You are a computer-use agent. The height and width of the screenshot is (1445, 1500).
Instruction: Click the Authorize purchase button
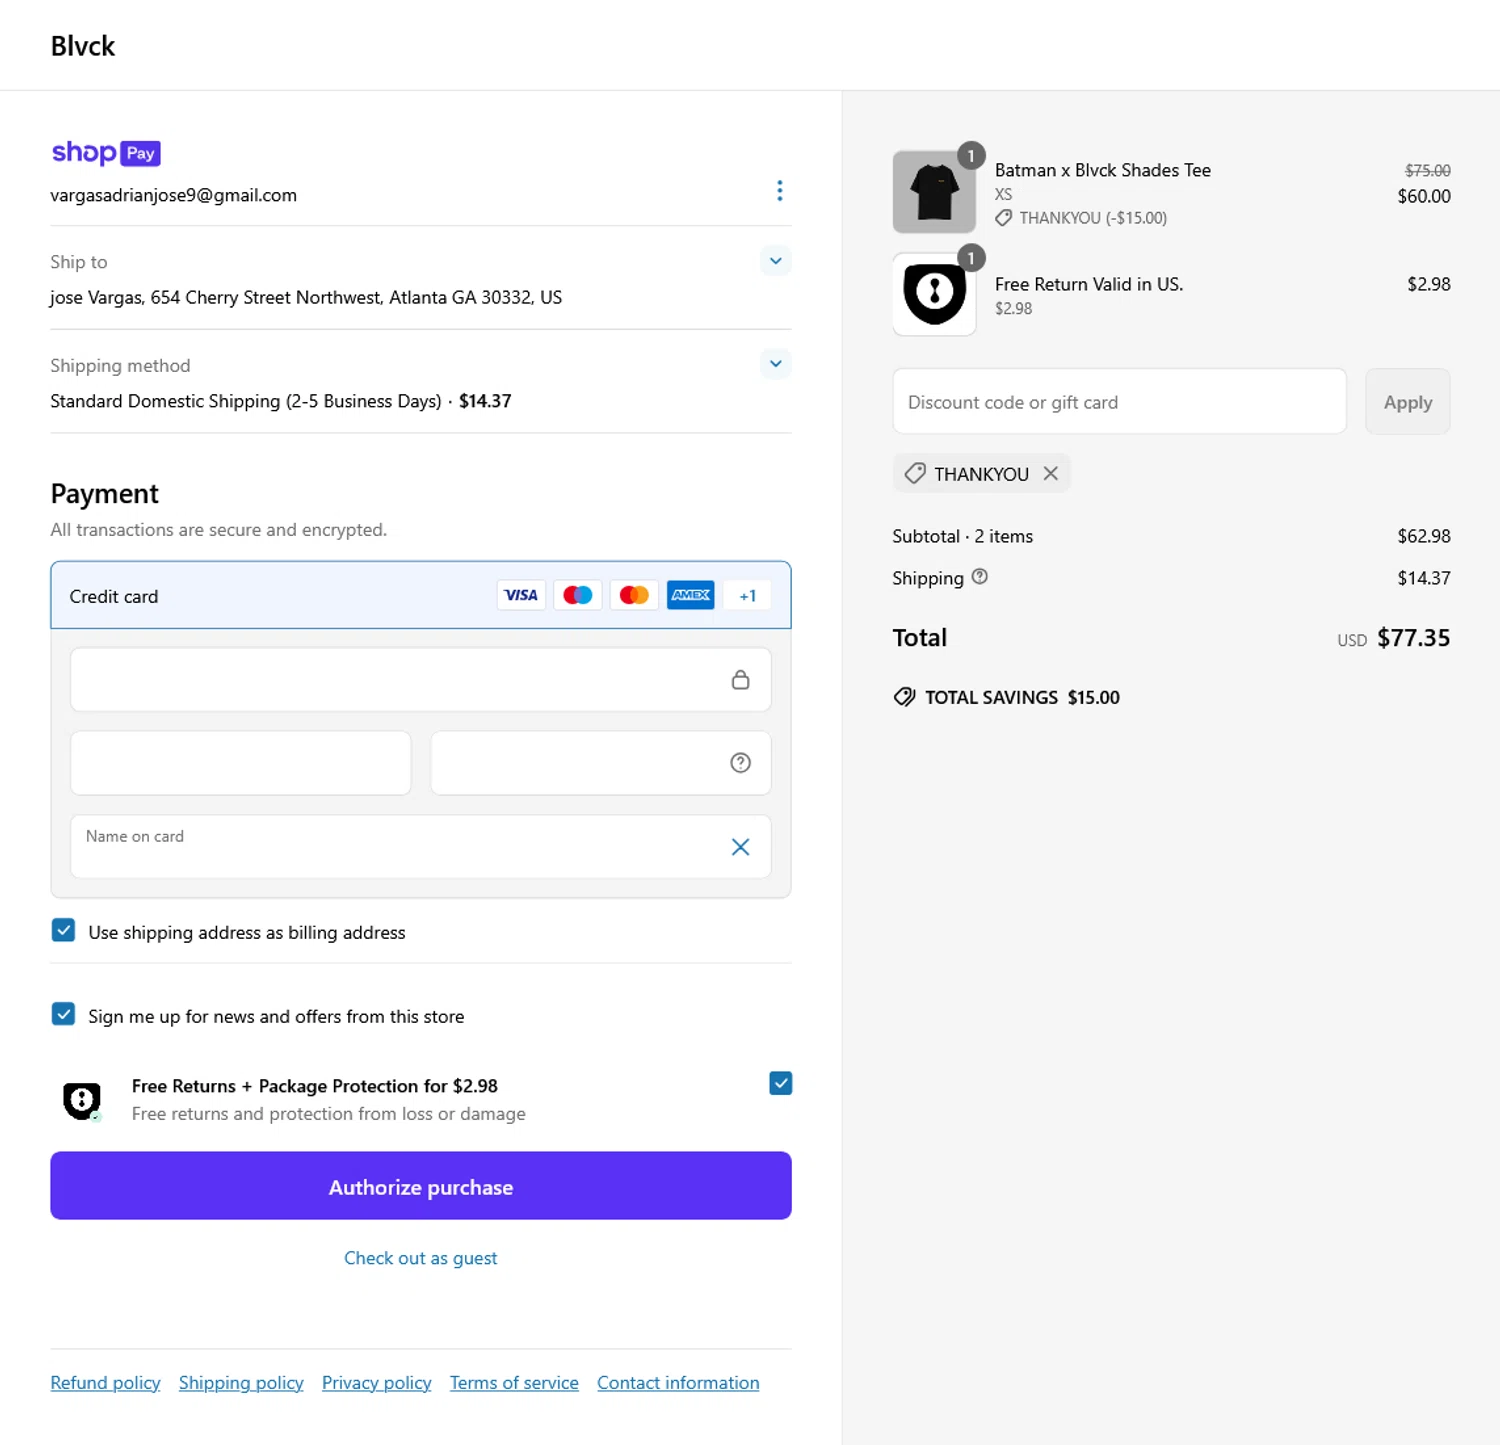pos(421,1186)
